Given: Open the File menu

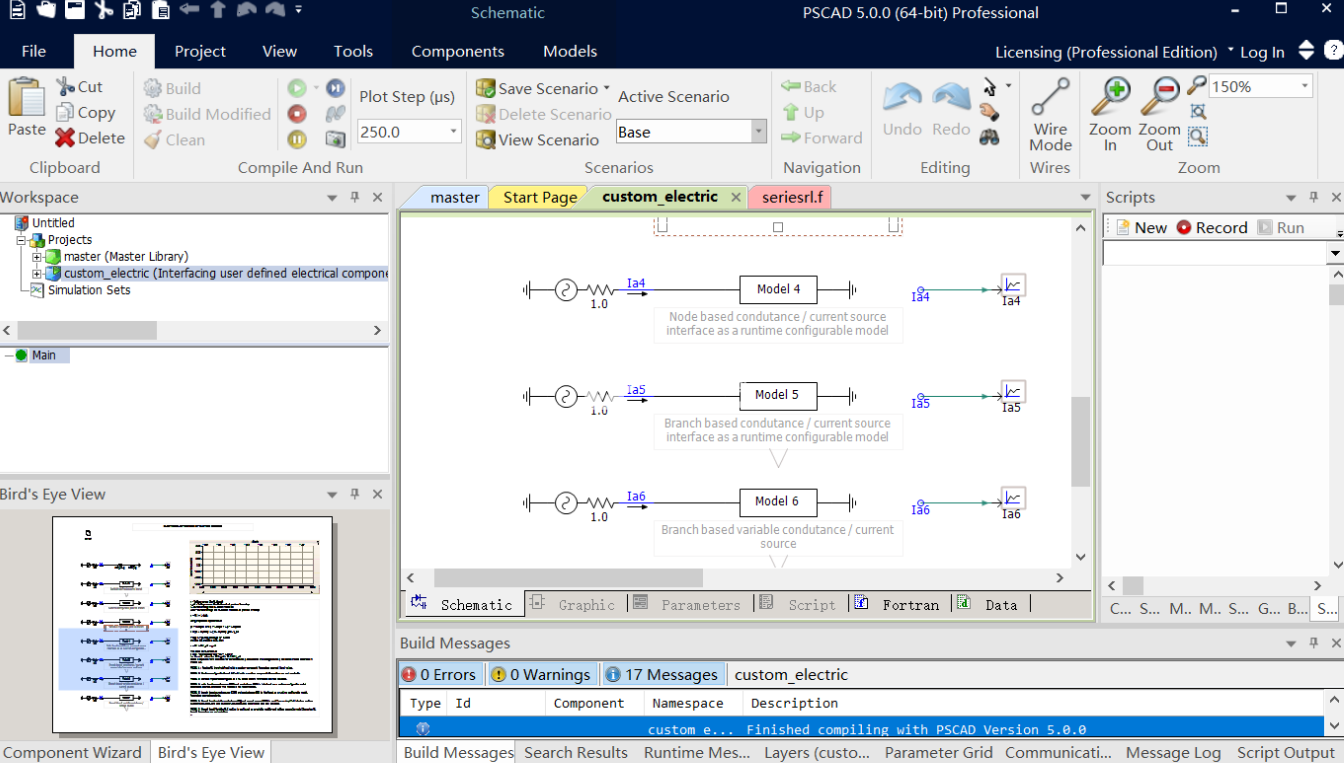Looking at the screenshot, I should pos(34,51).
